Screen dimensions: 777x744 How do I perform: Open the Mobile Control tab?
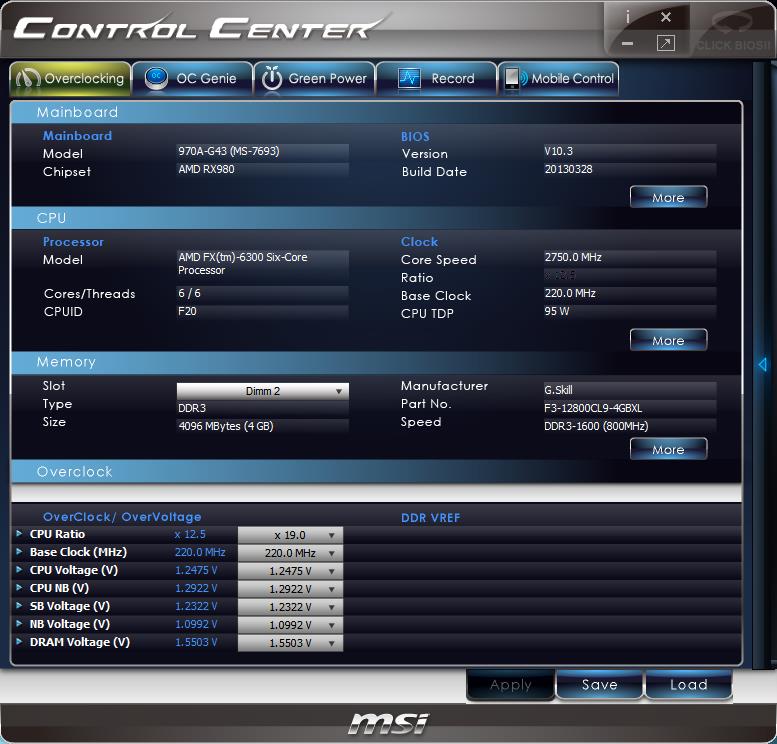tap(558, 78)
